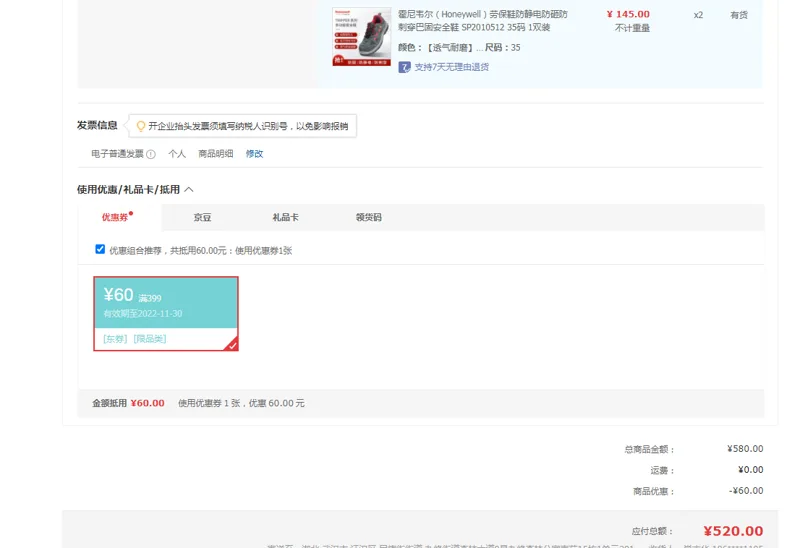This screenshot has width=800, height=548.
Task: Switch to the 优惠券 tab
Action: click(115, 217)
